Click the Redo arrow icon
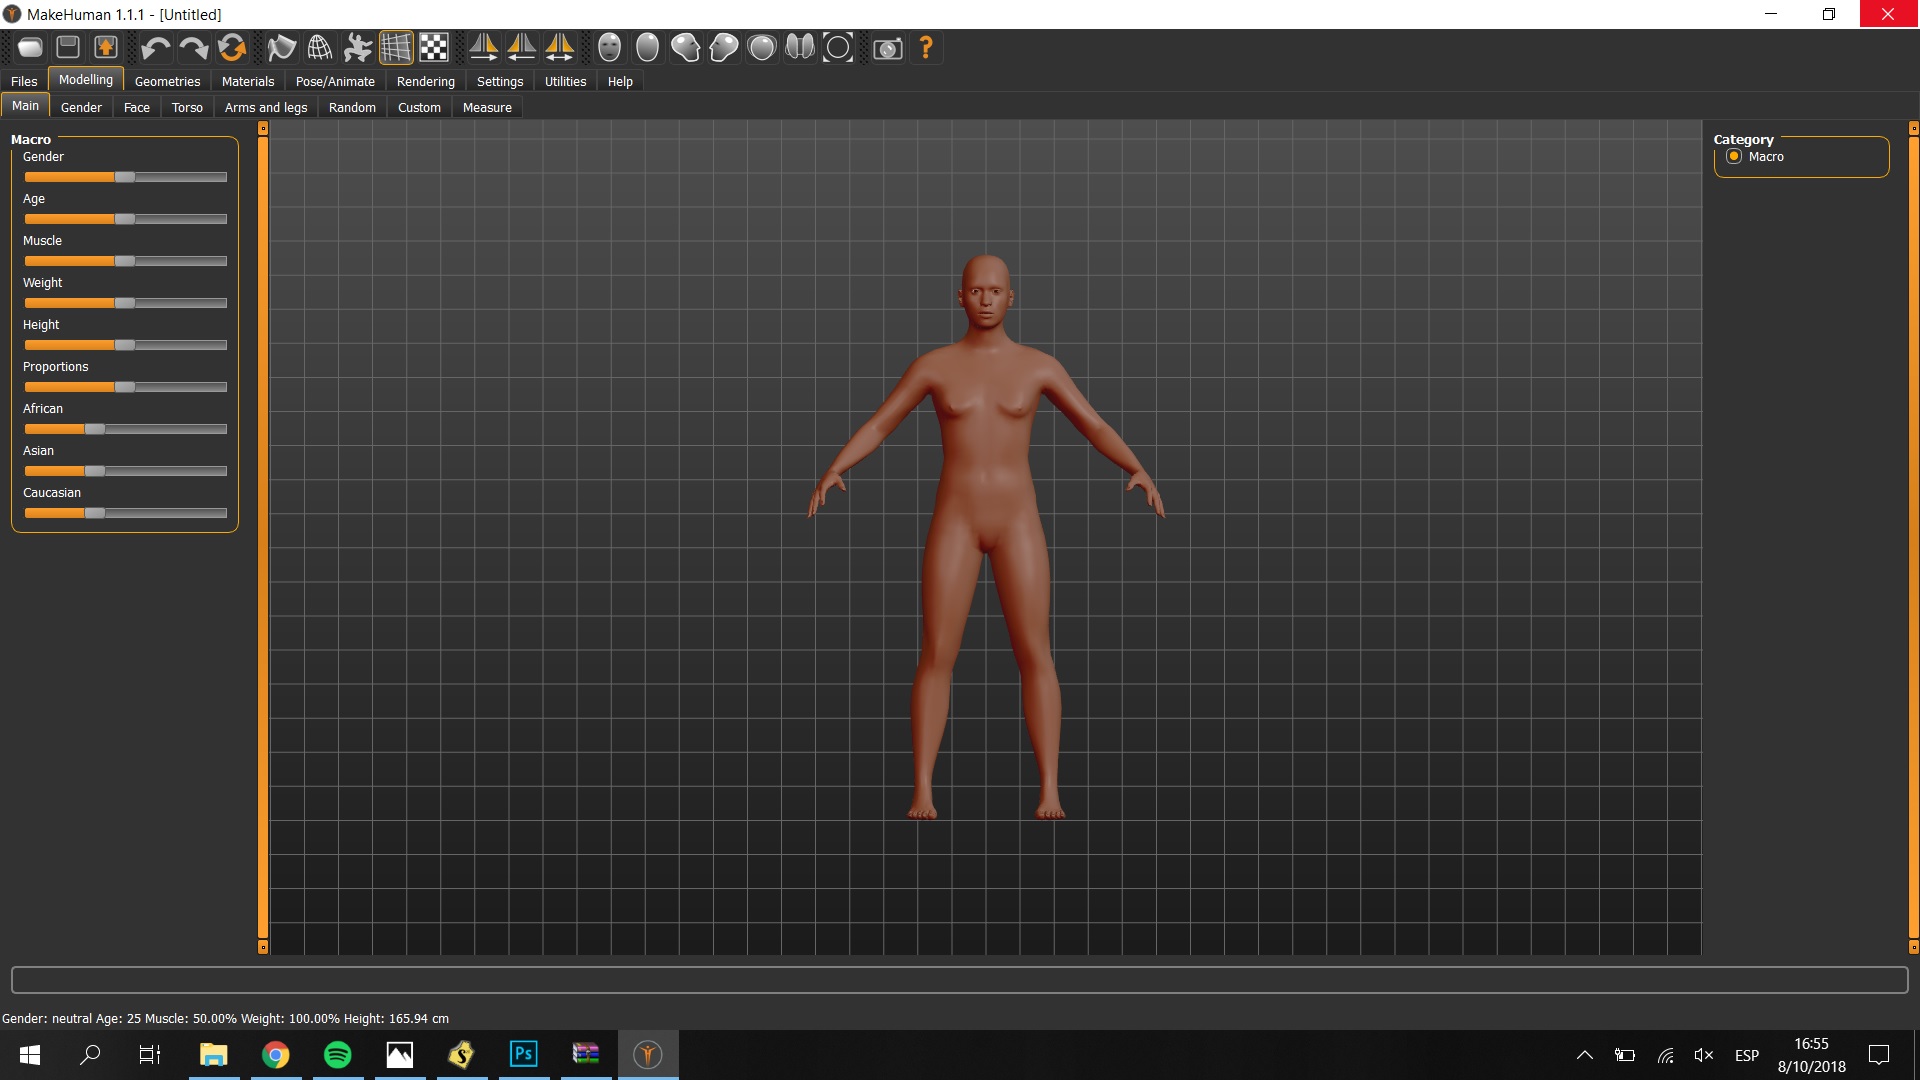Screen dimensions: 1920x1080 [193, 47]
